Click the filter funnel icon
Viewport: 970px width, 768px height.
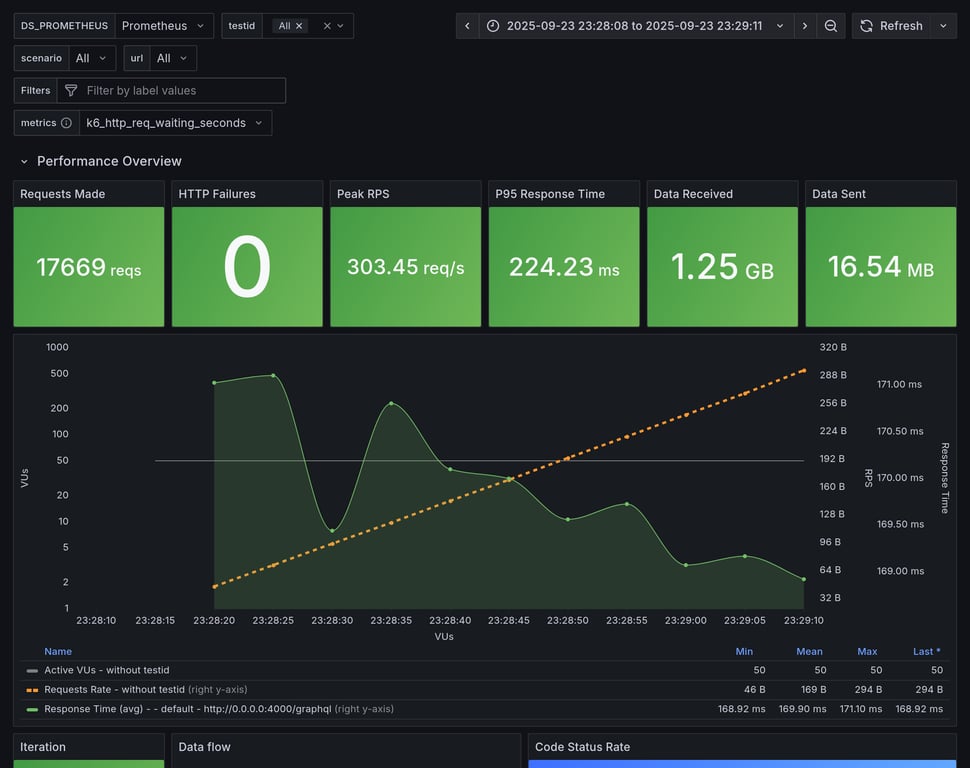pos(71,91)
